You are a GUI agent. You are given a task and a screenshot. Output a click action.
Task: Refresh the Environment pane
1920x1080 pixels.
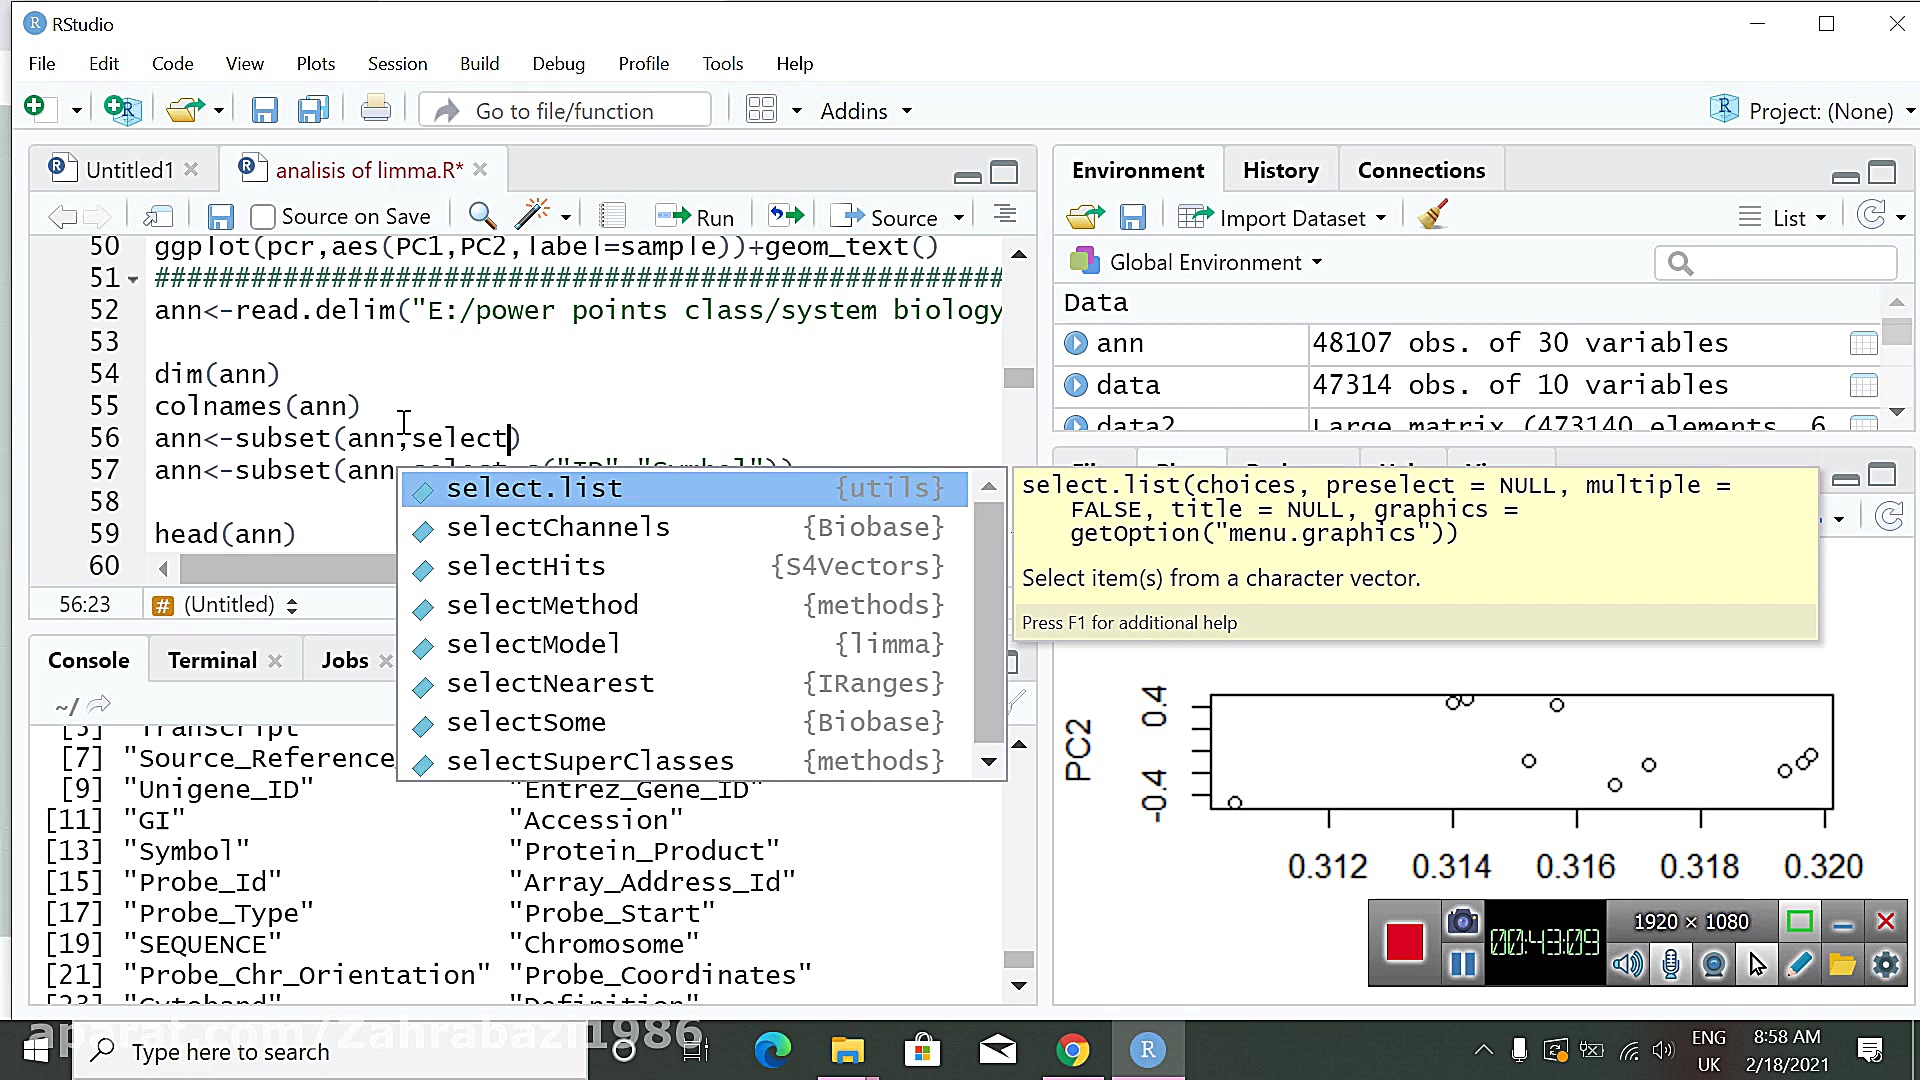(1872, 215)
